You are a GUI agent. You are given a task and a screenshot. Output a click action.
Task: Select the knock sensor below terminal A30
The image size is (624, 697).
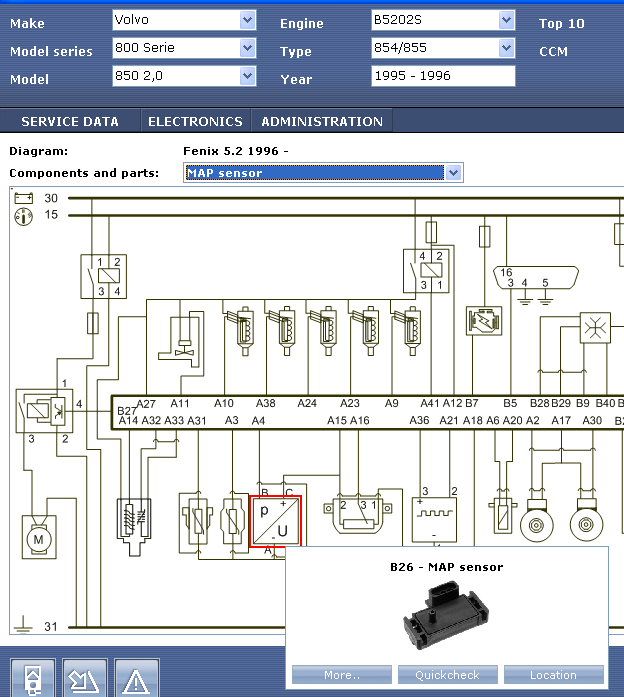(586, 520)
